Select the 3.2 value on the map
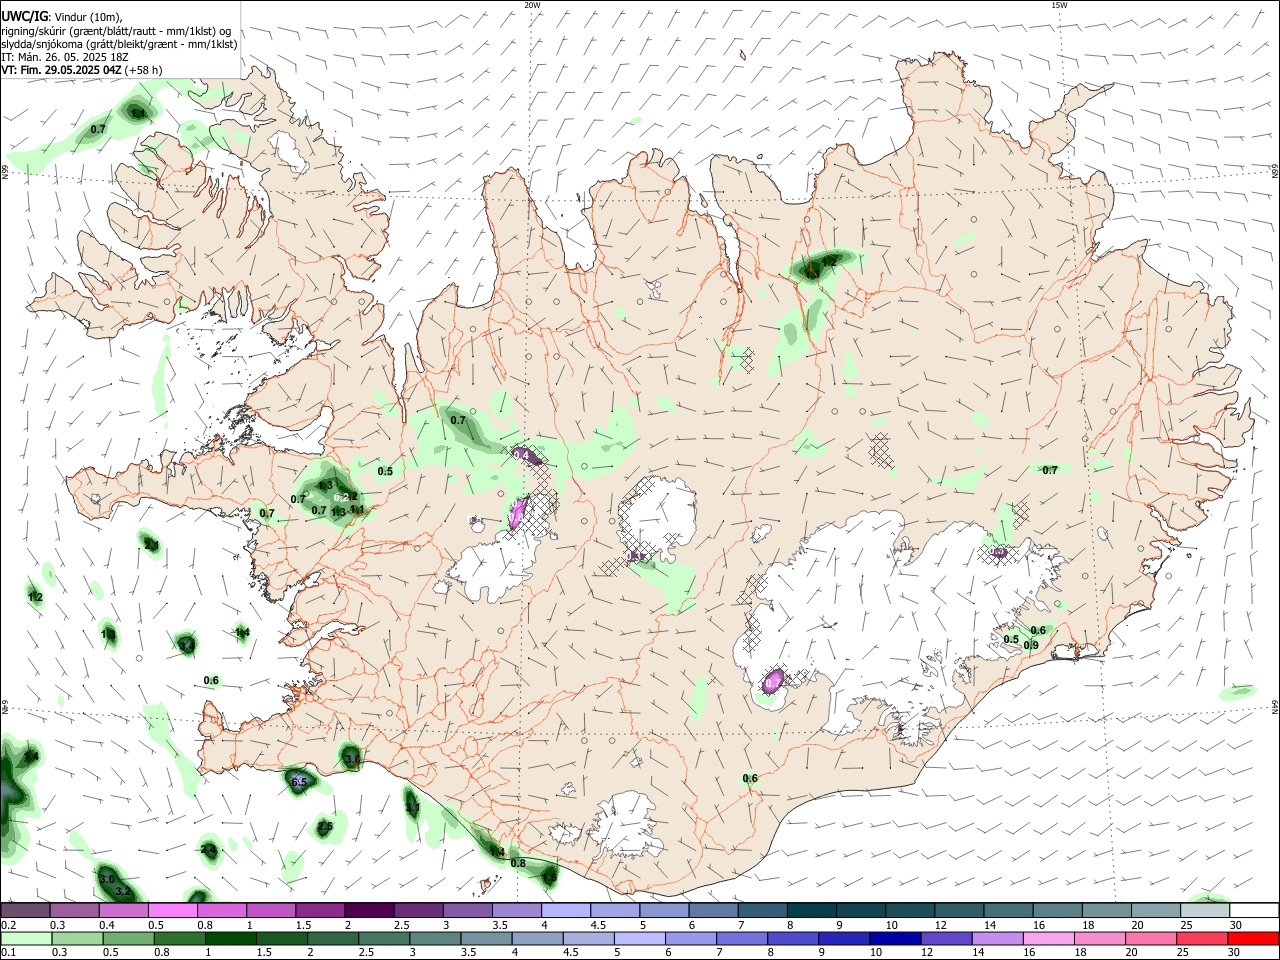The image size is (1280, 960). point(124,891)
